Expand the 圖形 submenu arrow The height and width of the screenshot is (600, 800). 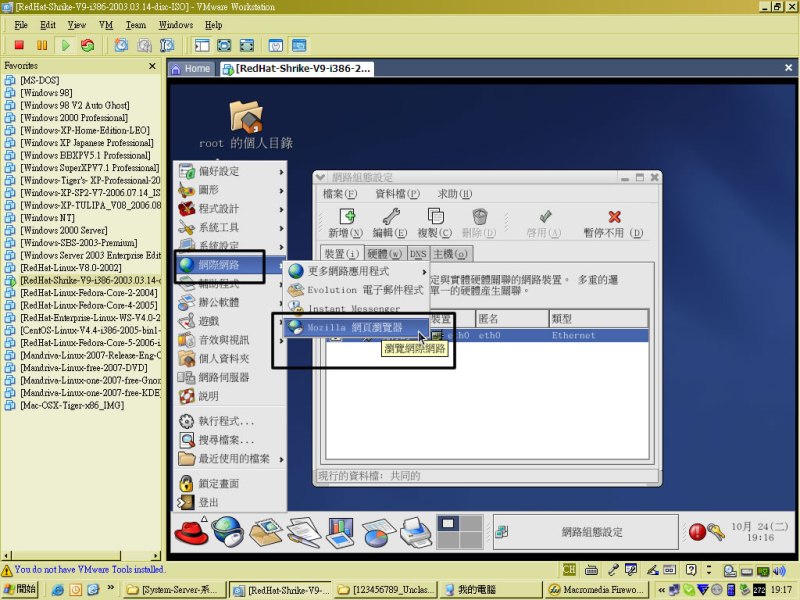[281, 191]
